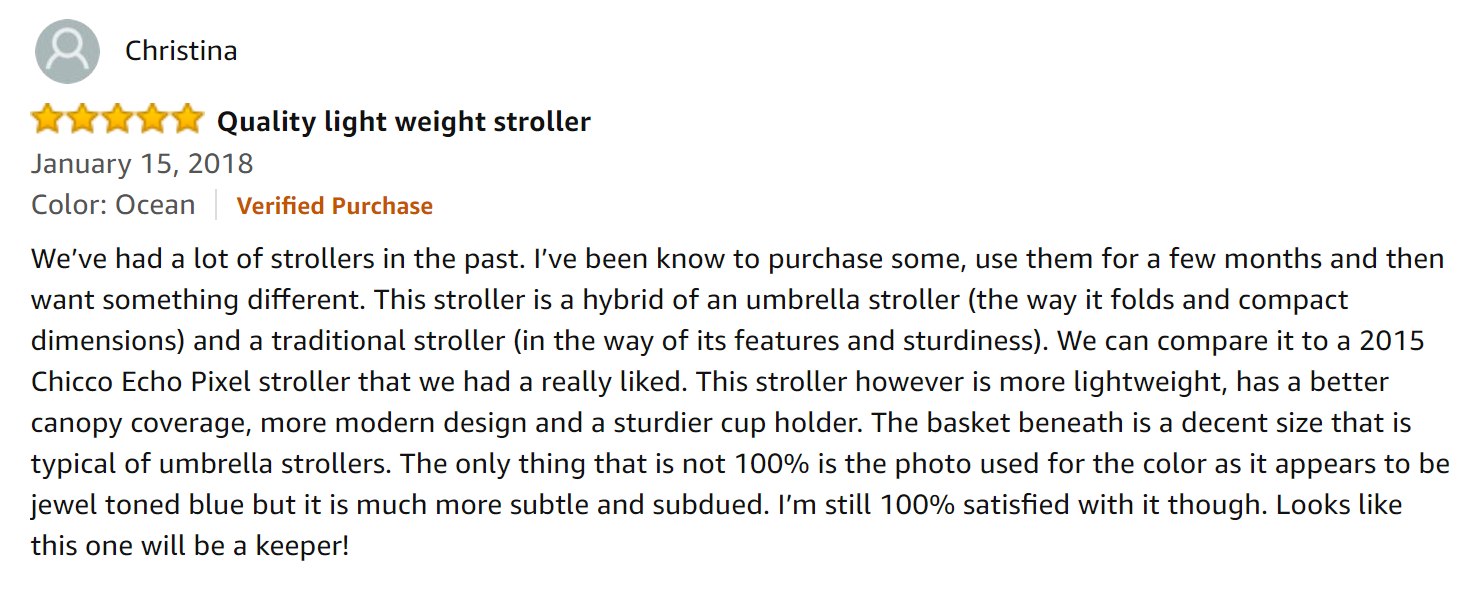Click the second rating star
The image size is (1463, 591).
click(82, 121)
